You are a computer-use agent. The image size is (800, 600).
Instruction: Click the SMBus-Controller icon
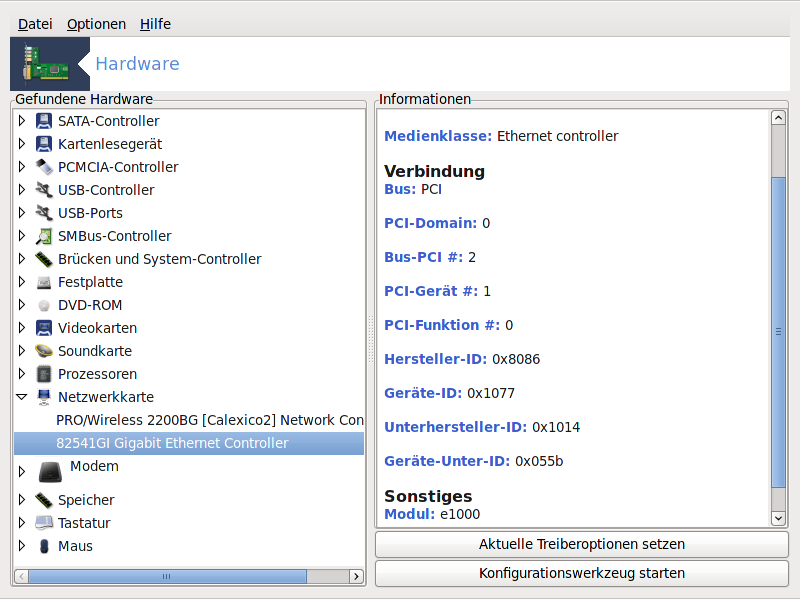(x=44, y=236)
